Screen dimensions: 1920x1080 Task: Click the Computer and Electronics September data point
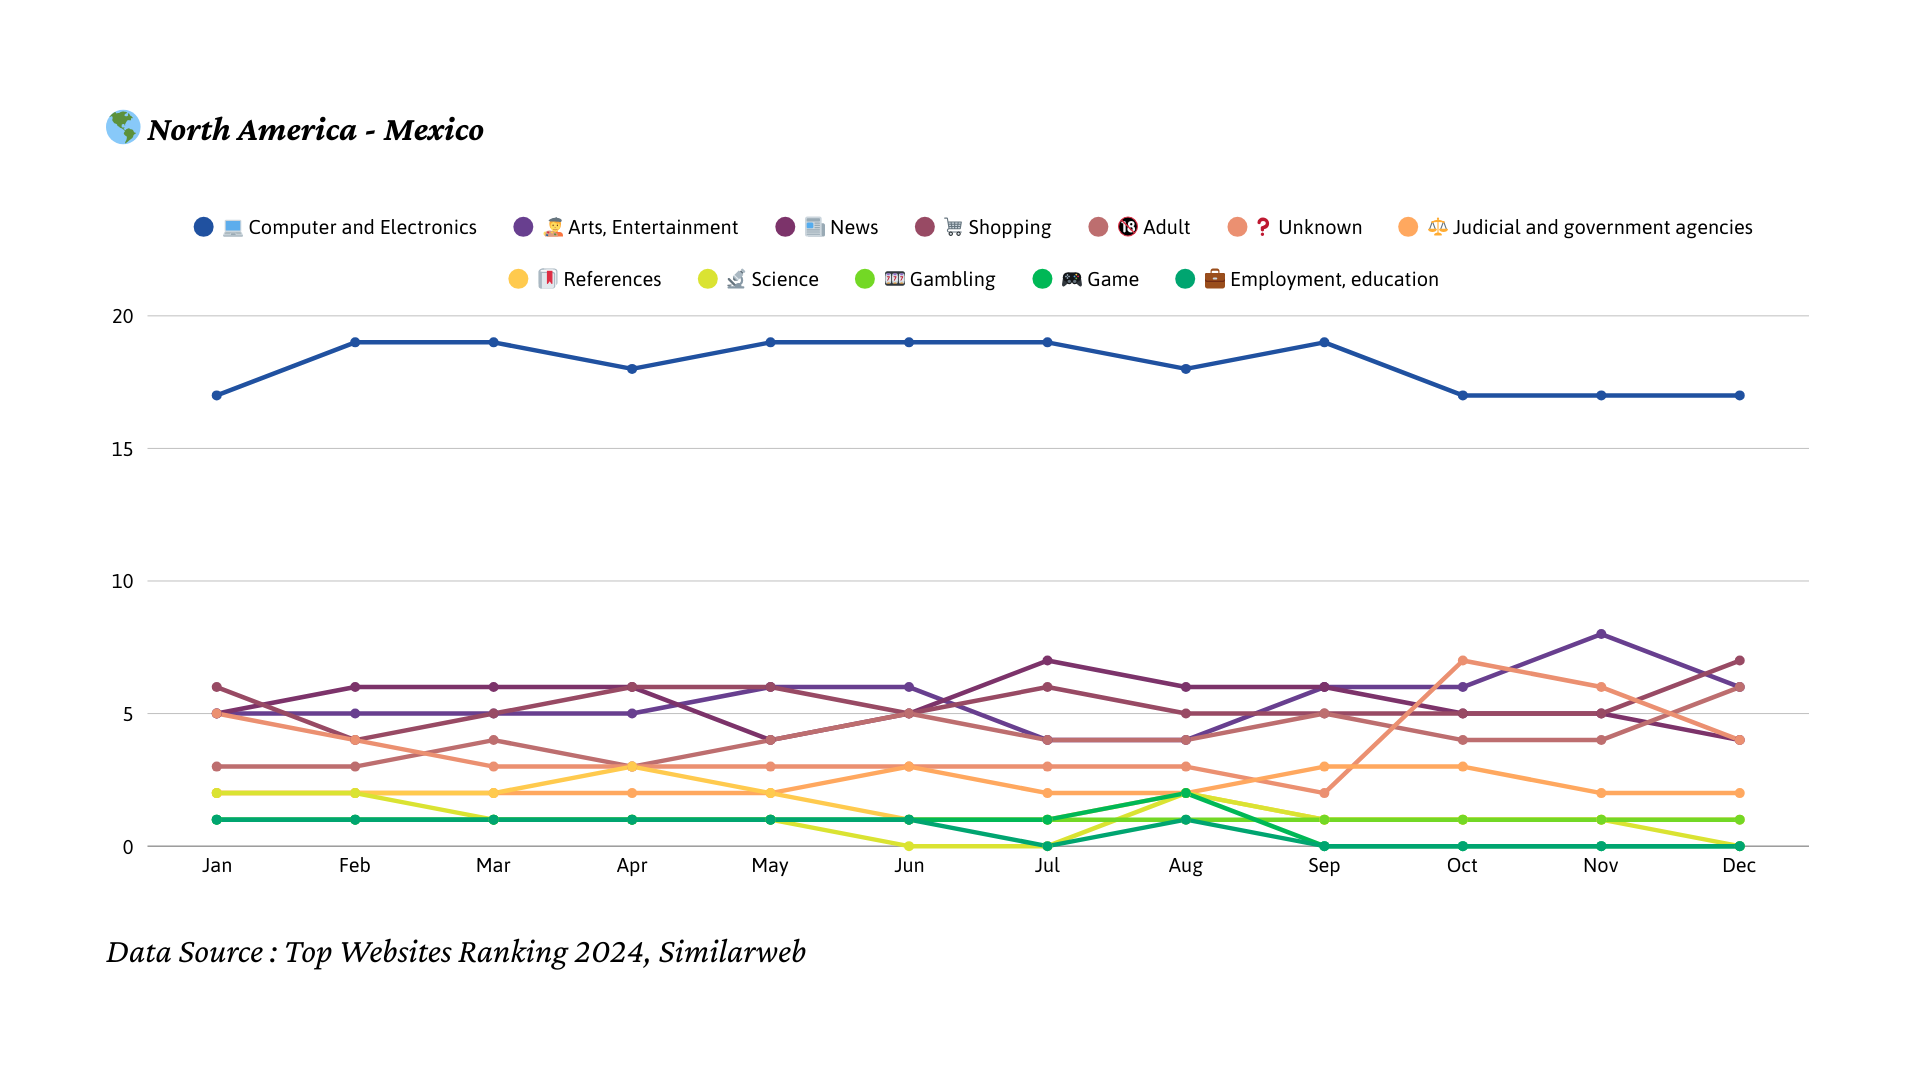1324,343
